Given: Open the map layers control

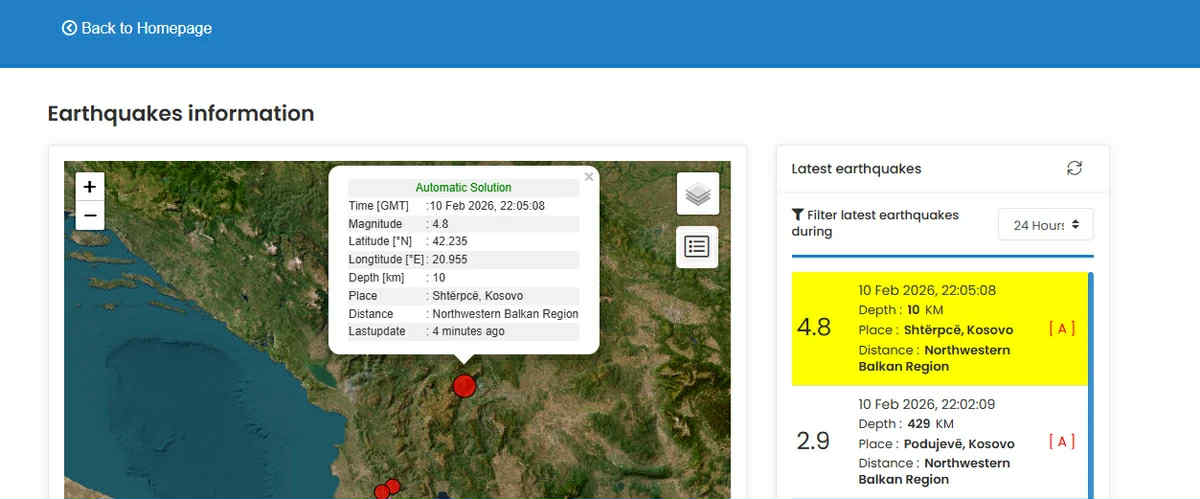Looking at the screenshot, I should [697, 194].
